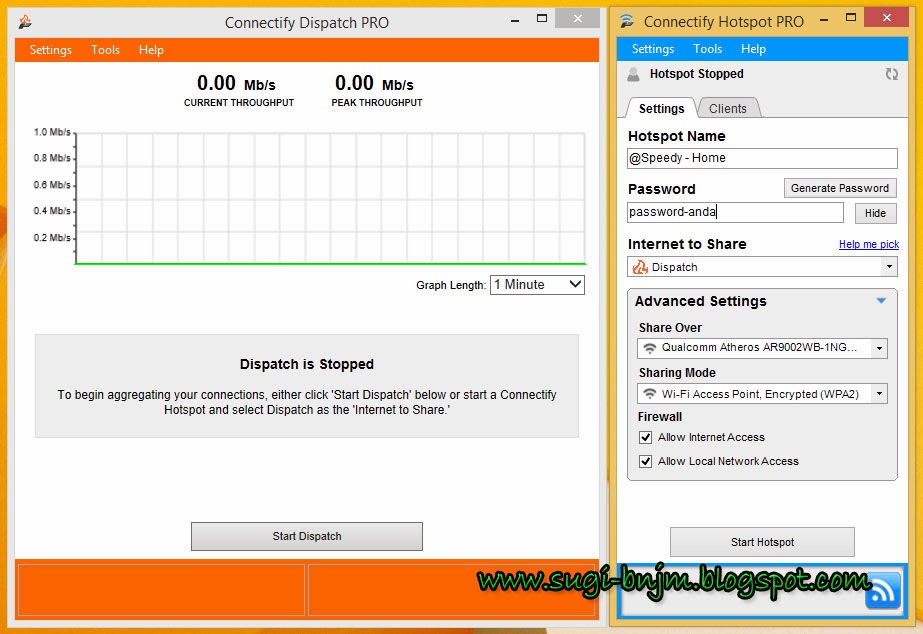
Task: Click the Wi-Fi icon in Share Over field
Action: (x=649, y=348)
